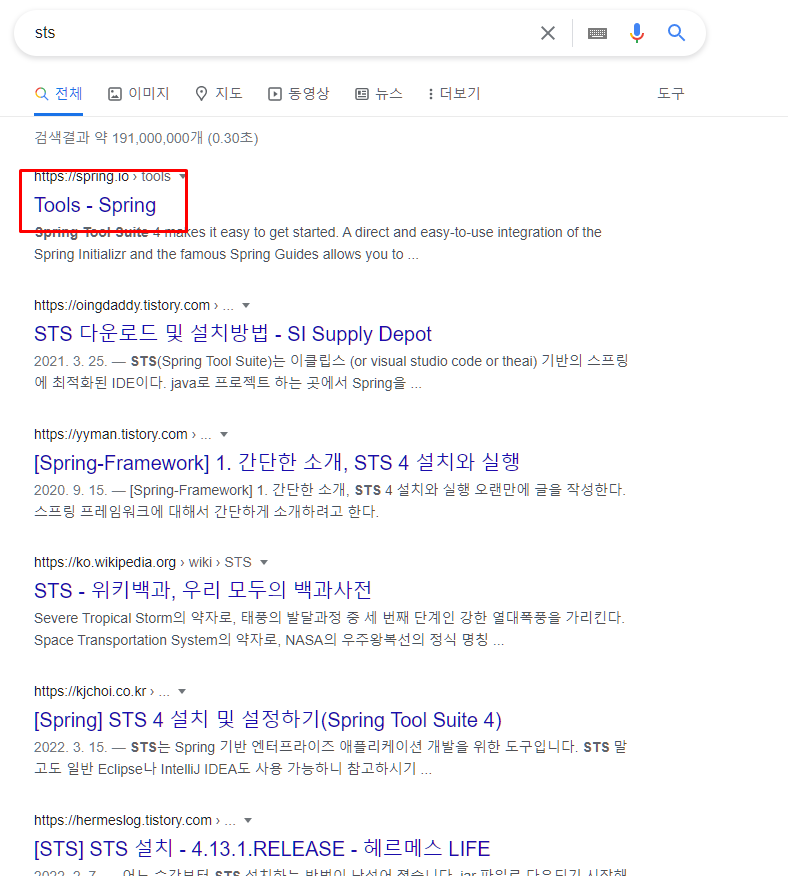
Task: Select the 전체 tab
Action: [x=59, y=94]
